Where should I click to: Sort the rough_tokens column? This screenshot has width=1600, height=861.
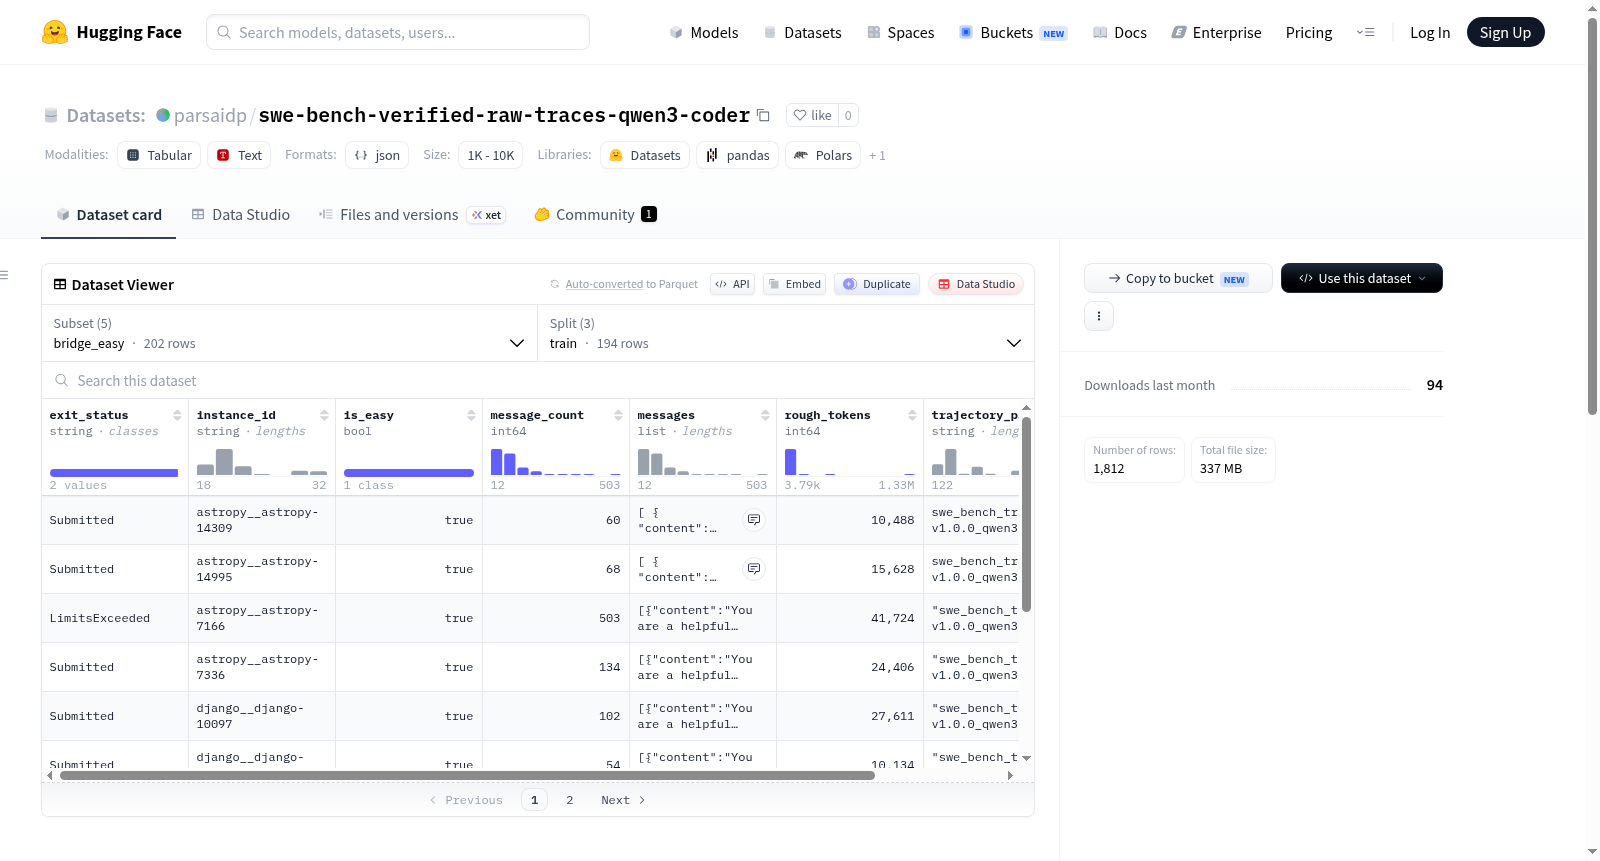(912, 415)
